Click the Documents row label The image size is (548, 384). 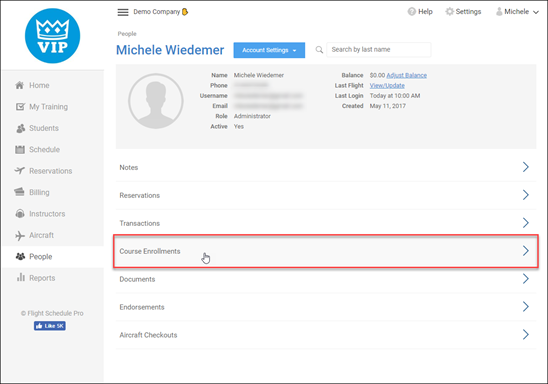point(137,279)
